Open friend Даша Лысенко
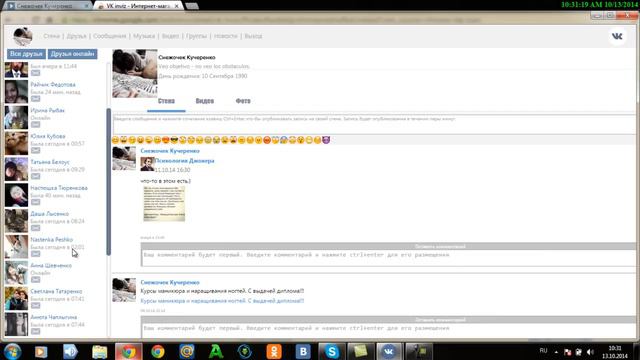This screenshot has width=640, height=360. point(49,214)
